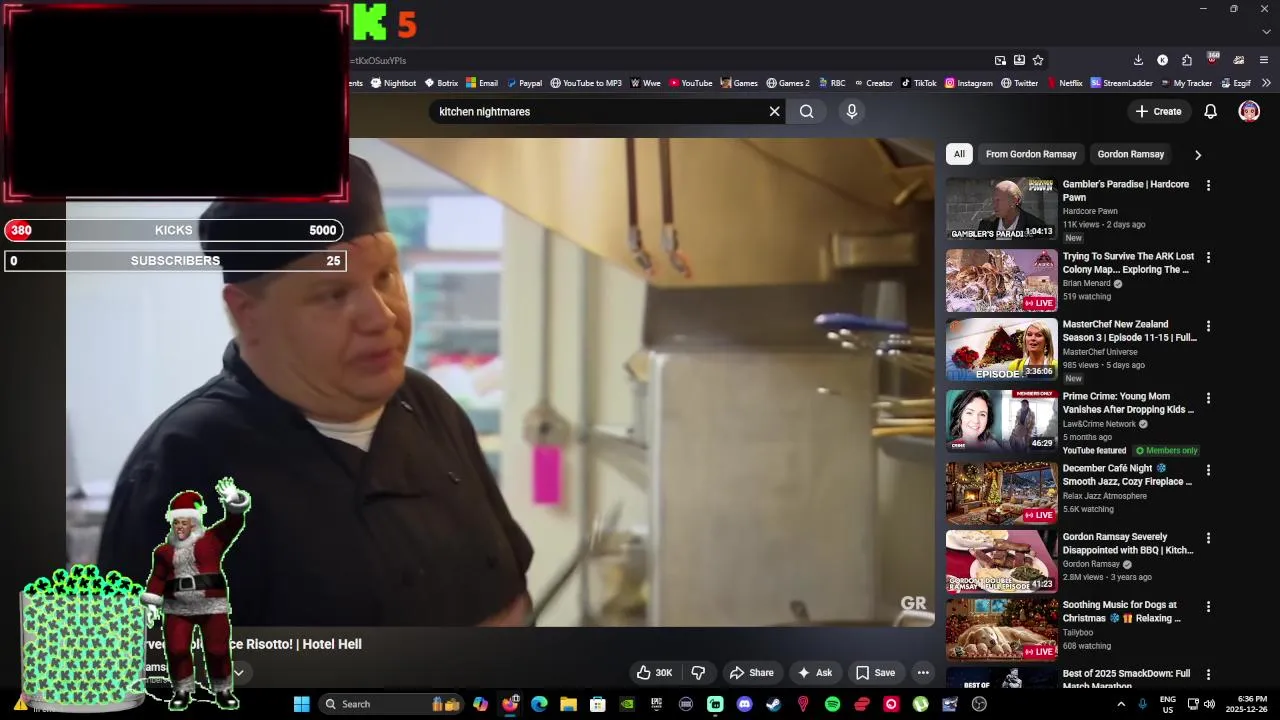
Task: Open the tab list chevron at top right
Action: pyautogui.click(x=1266, y=31)
